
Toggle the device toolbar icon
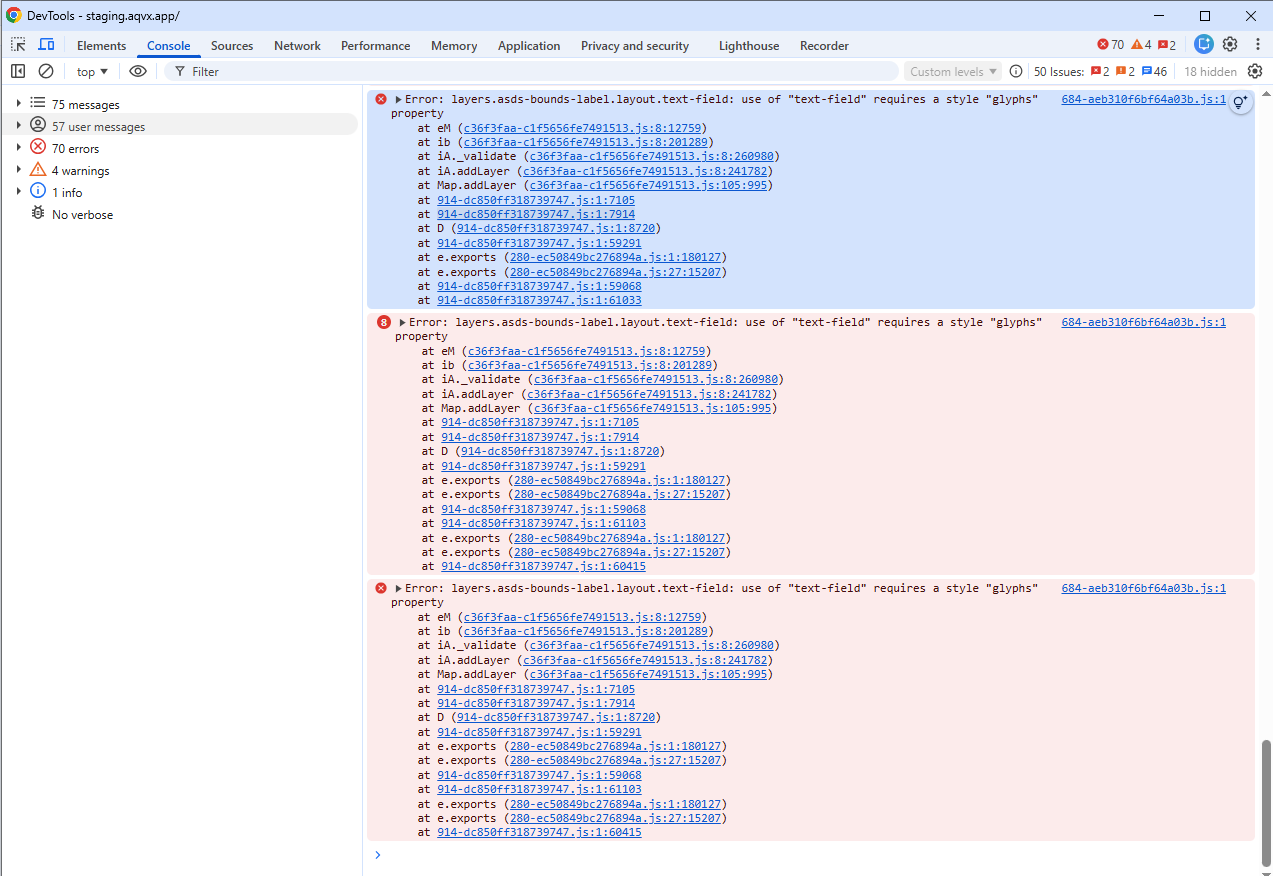coord(46,45)
